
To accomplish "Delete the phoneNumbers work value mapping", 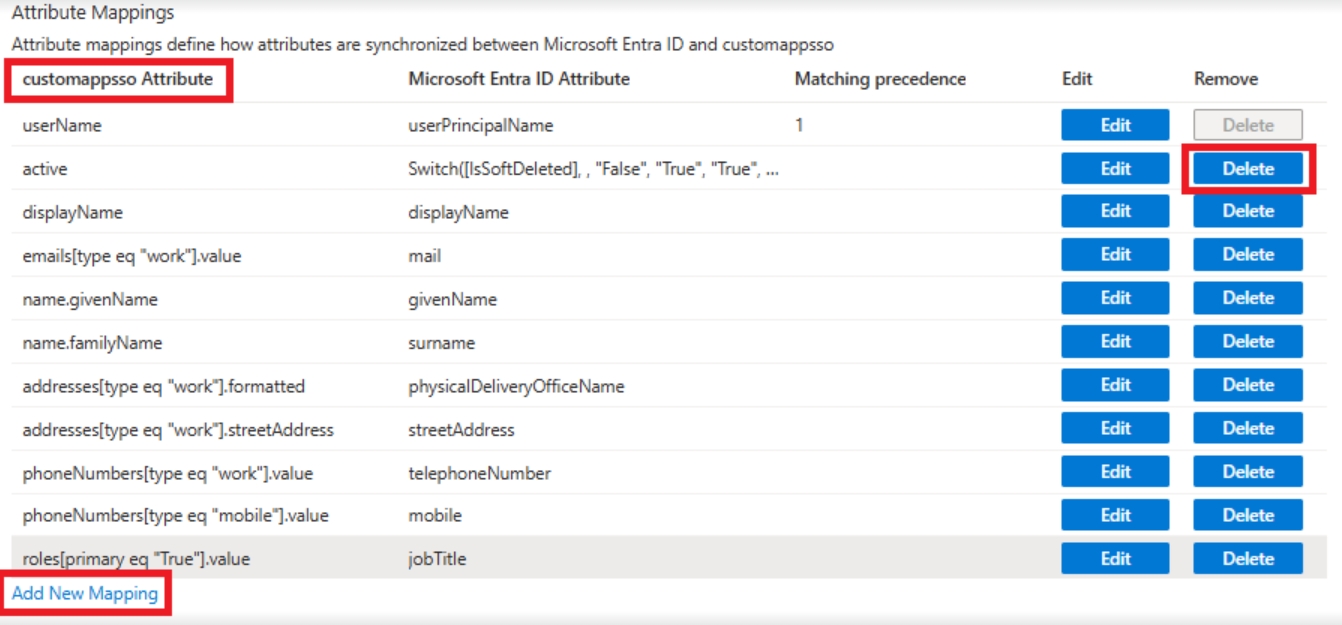I will point(1248,472).
